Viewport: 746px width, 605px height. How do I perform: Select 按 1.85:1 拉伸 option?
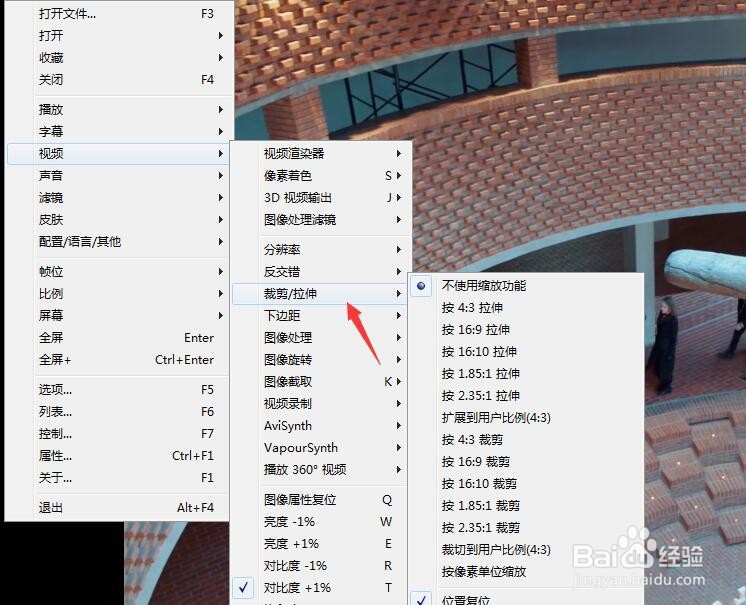pyautogui.click(x=525, y=373)
